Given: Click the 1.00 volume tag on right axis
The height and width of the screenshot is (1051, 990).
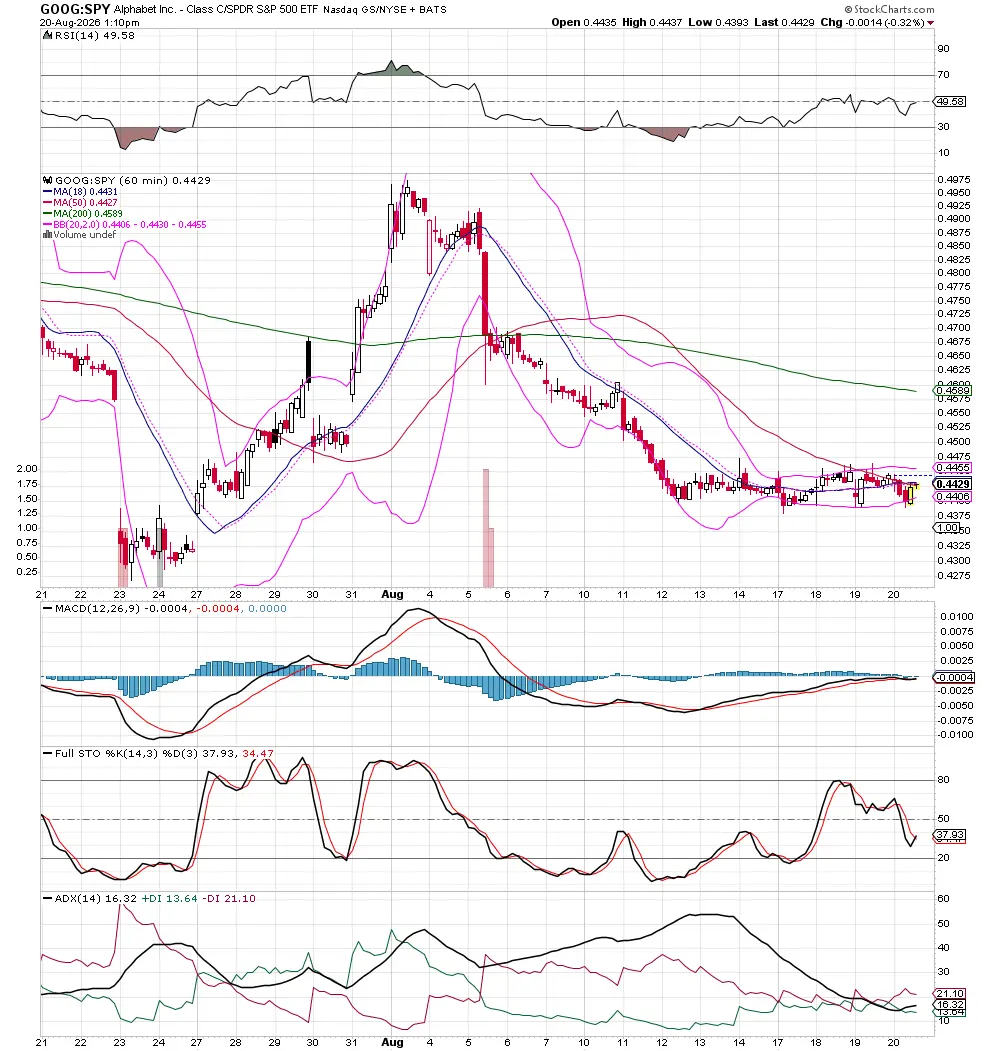Looking at the screenshot, I should coord(948,528).
